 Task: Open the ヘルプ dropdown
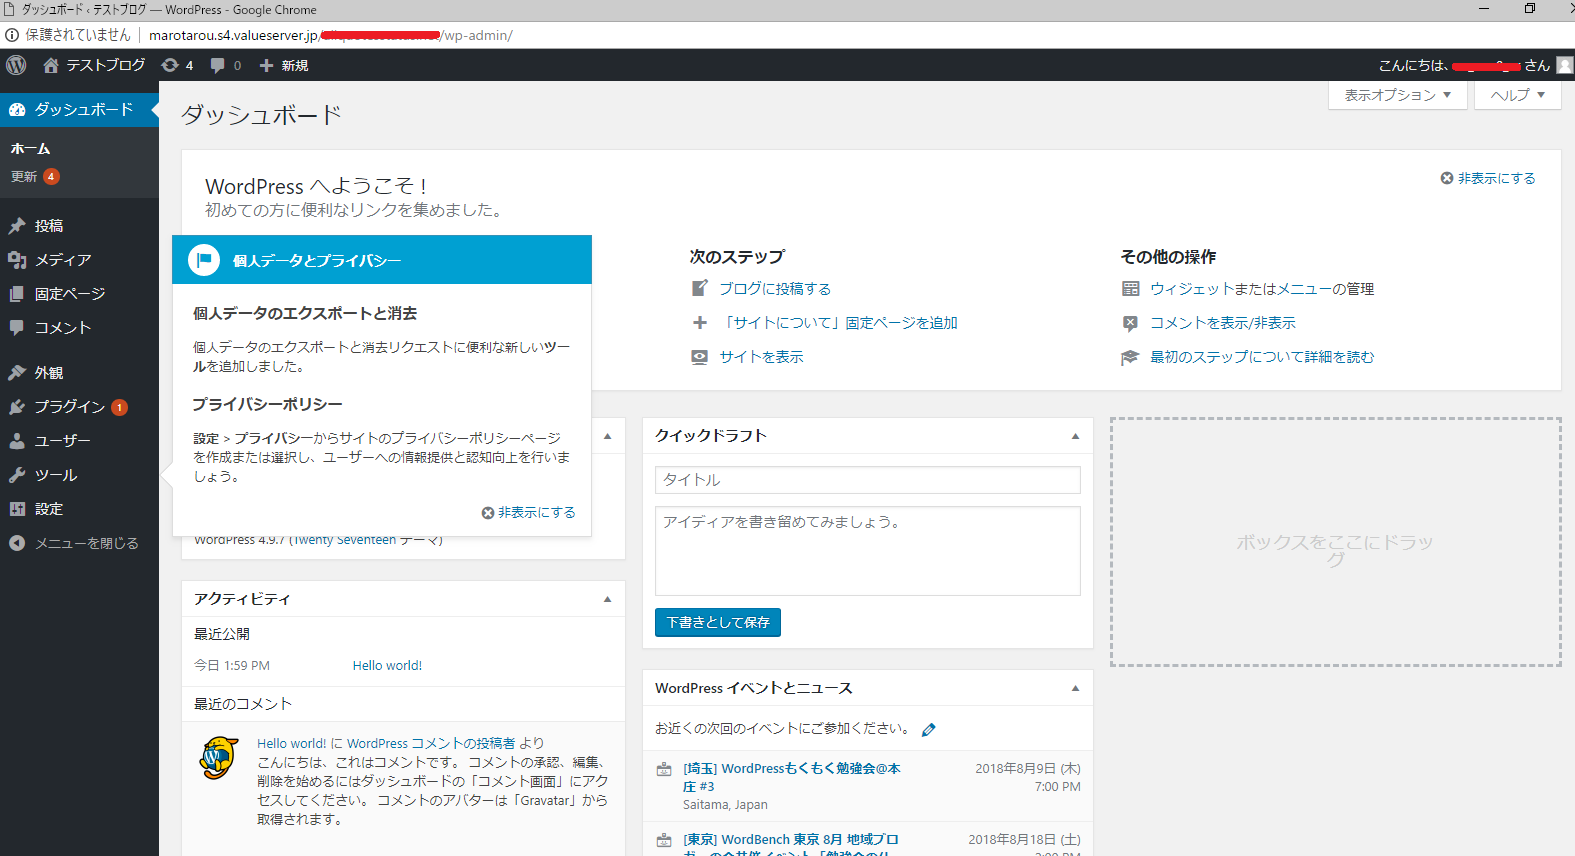click(x=1518, y=95)
